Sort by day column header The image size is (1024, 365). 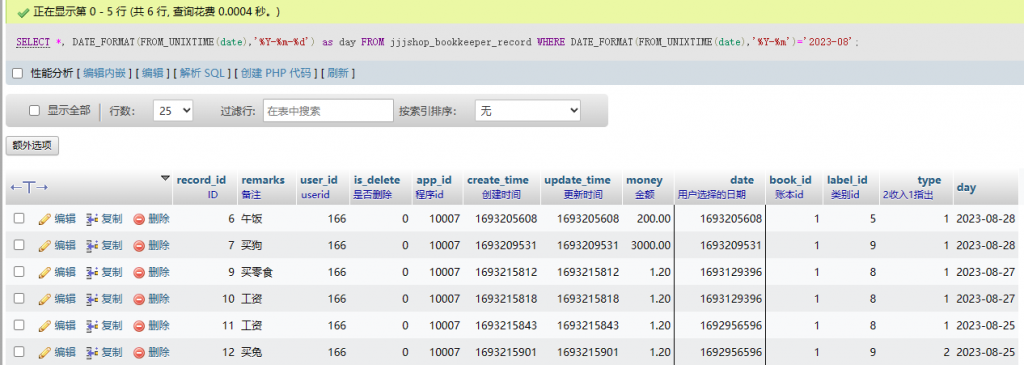click(x=966, y=187)
